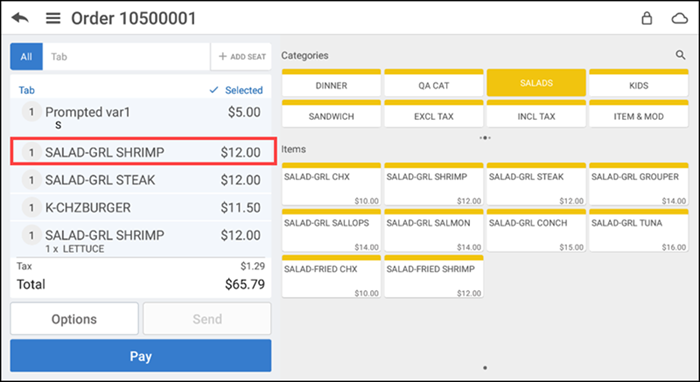The height and width of the screenshot is (382, 700).
Task: Add a seat with ADD SEAT
Action: pyautogui.click(x=241, y=57)
